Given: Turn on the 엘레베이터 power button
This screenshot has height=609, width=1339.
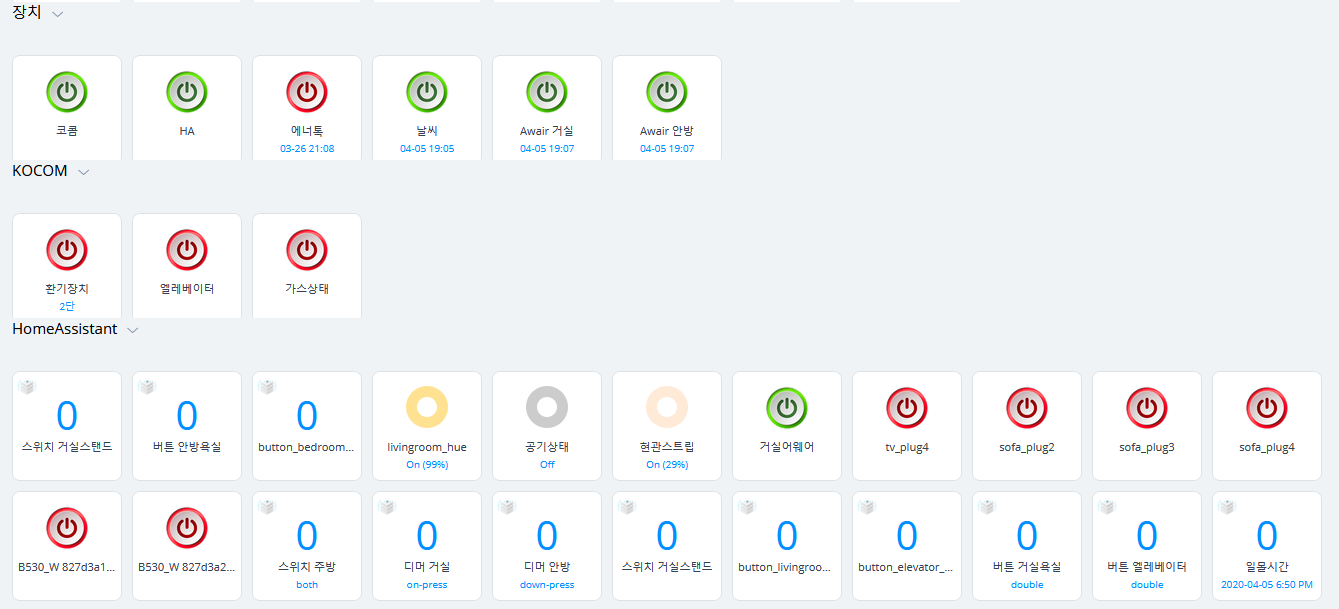Looking at the screenshot, I should (187, 250).
